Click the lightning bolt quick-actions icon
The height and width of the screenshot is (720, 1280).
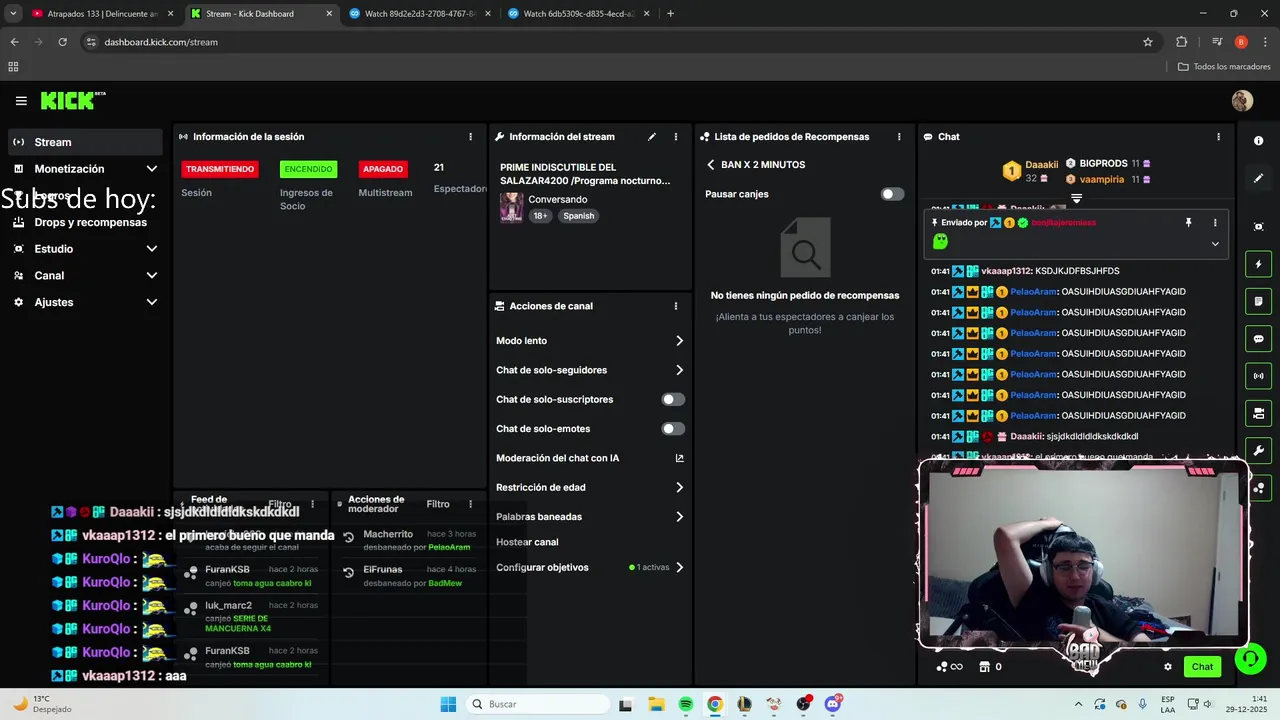1259,264
